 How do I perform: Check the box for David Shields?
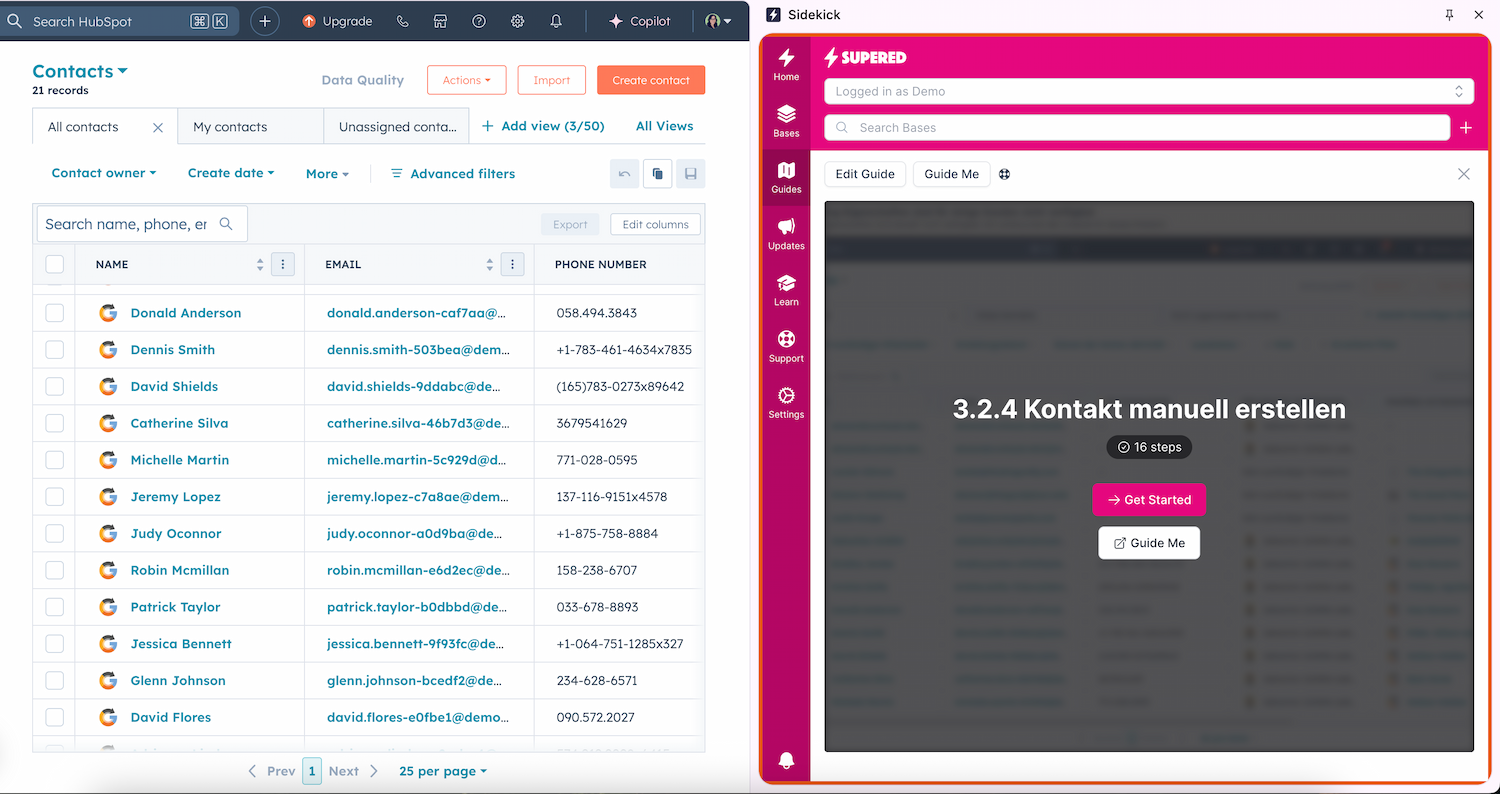(x=54, y=386)
